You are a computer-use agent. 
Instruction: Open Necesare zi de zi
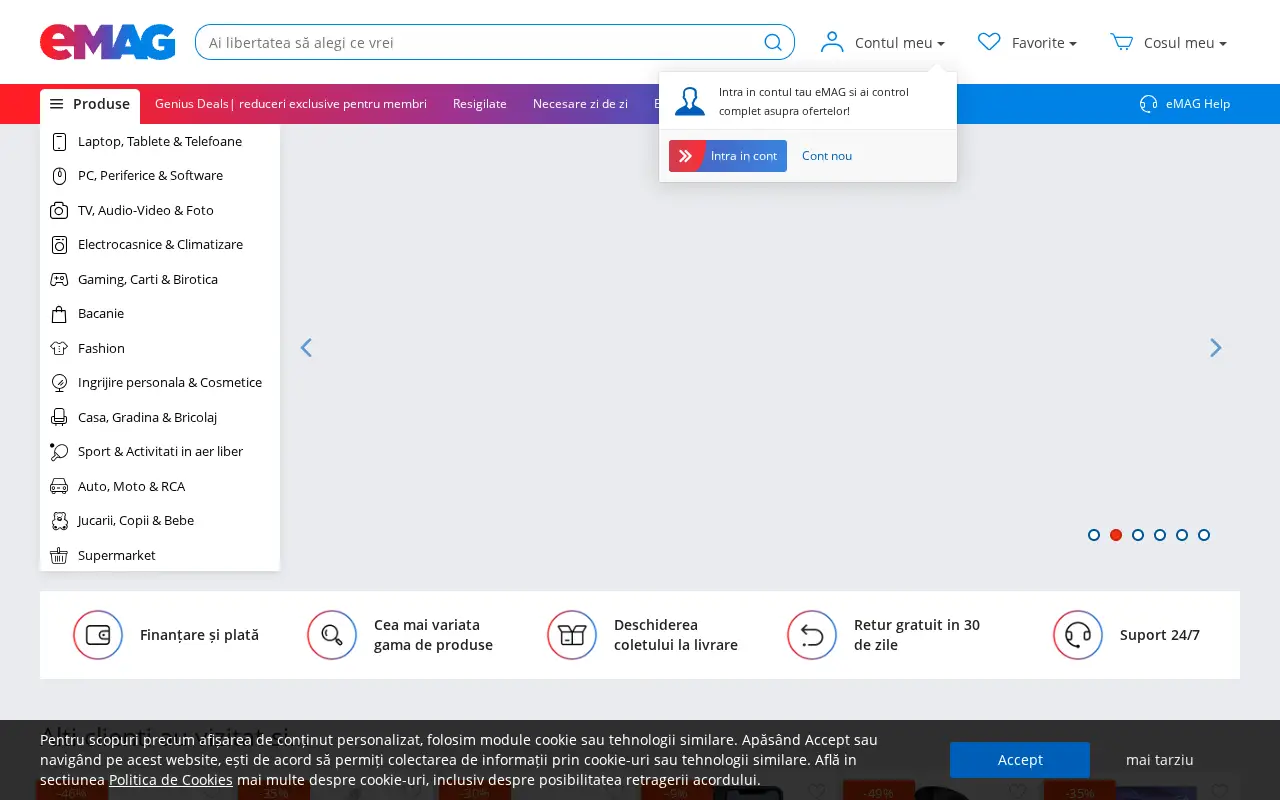point(580,104)
